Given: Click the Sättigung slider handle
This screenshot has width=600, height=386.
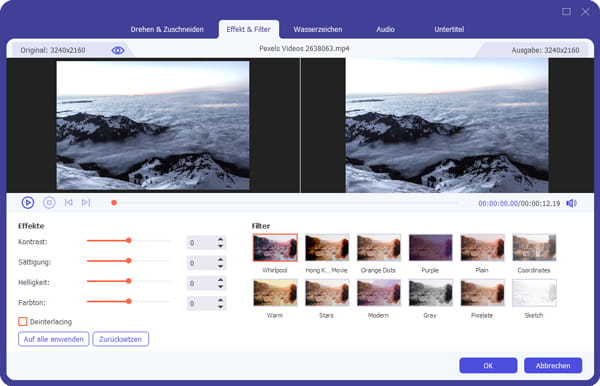Looking at the screenshot, I should (129, 261).
